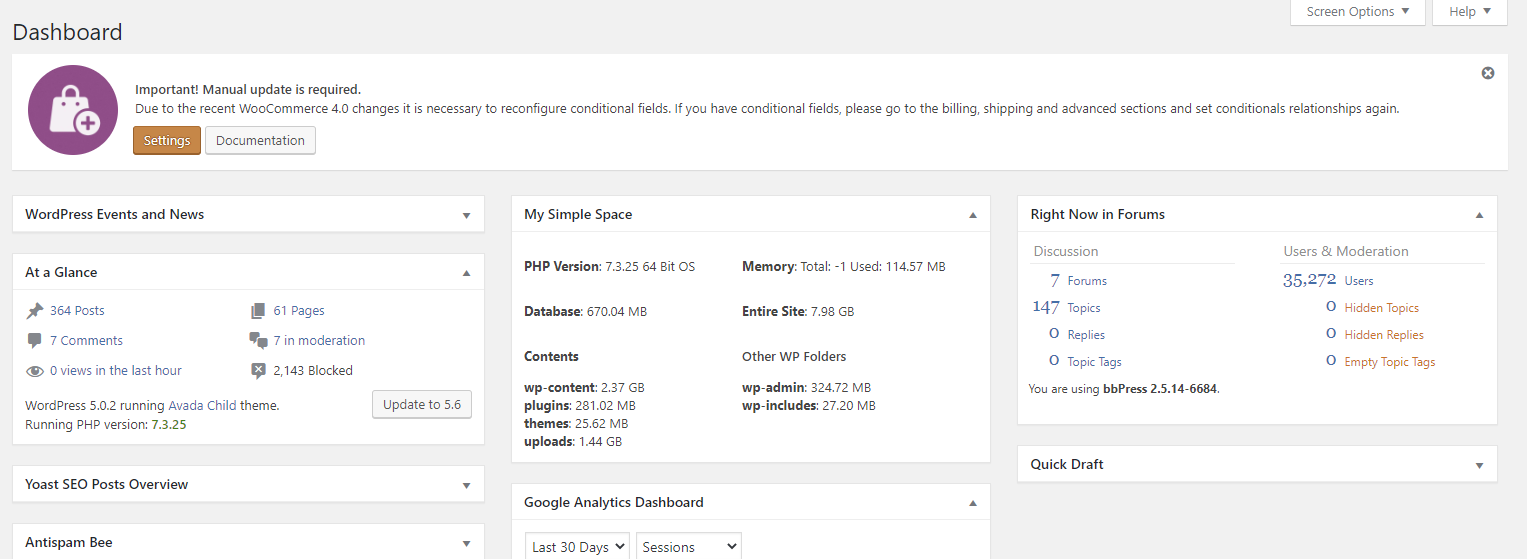Click the pages icon beside 61 Pages
This screenshot has width=1527, height=559.
[x=258, y=311]
